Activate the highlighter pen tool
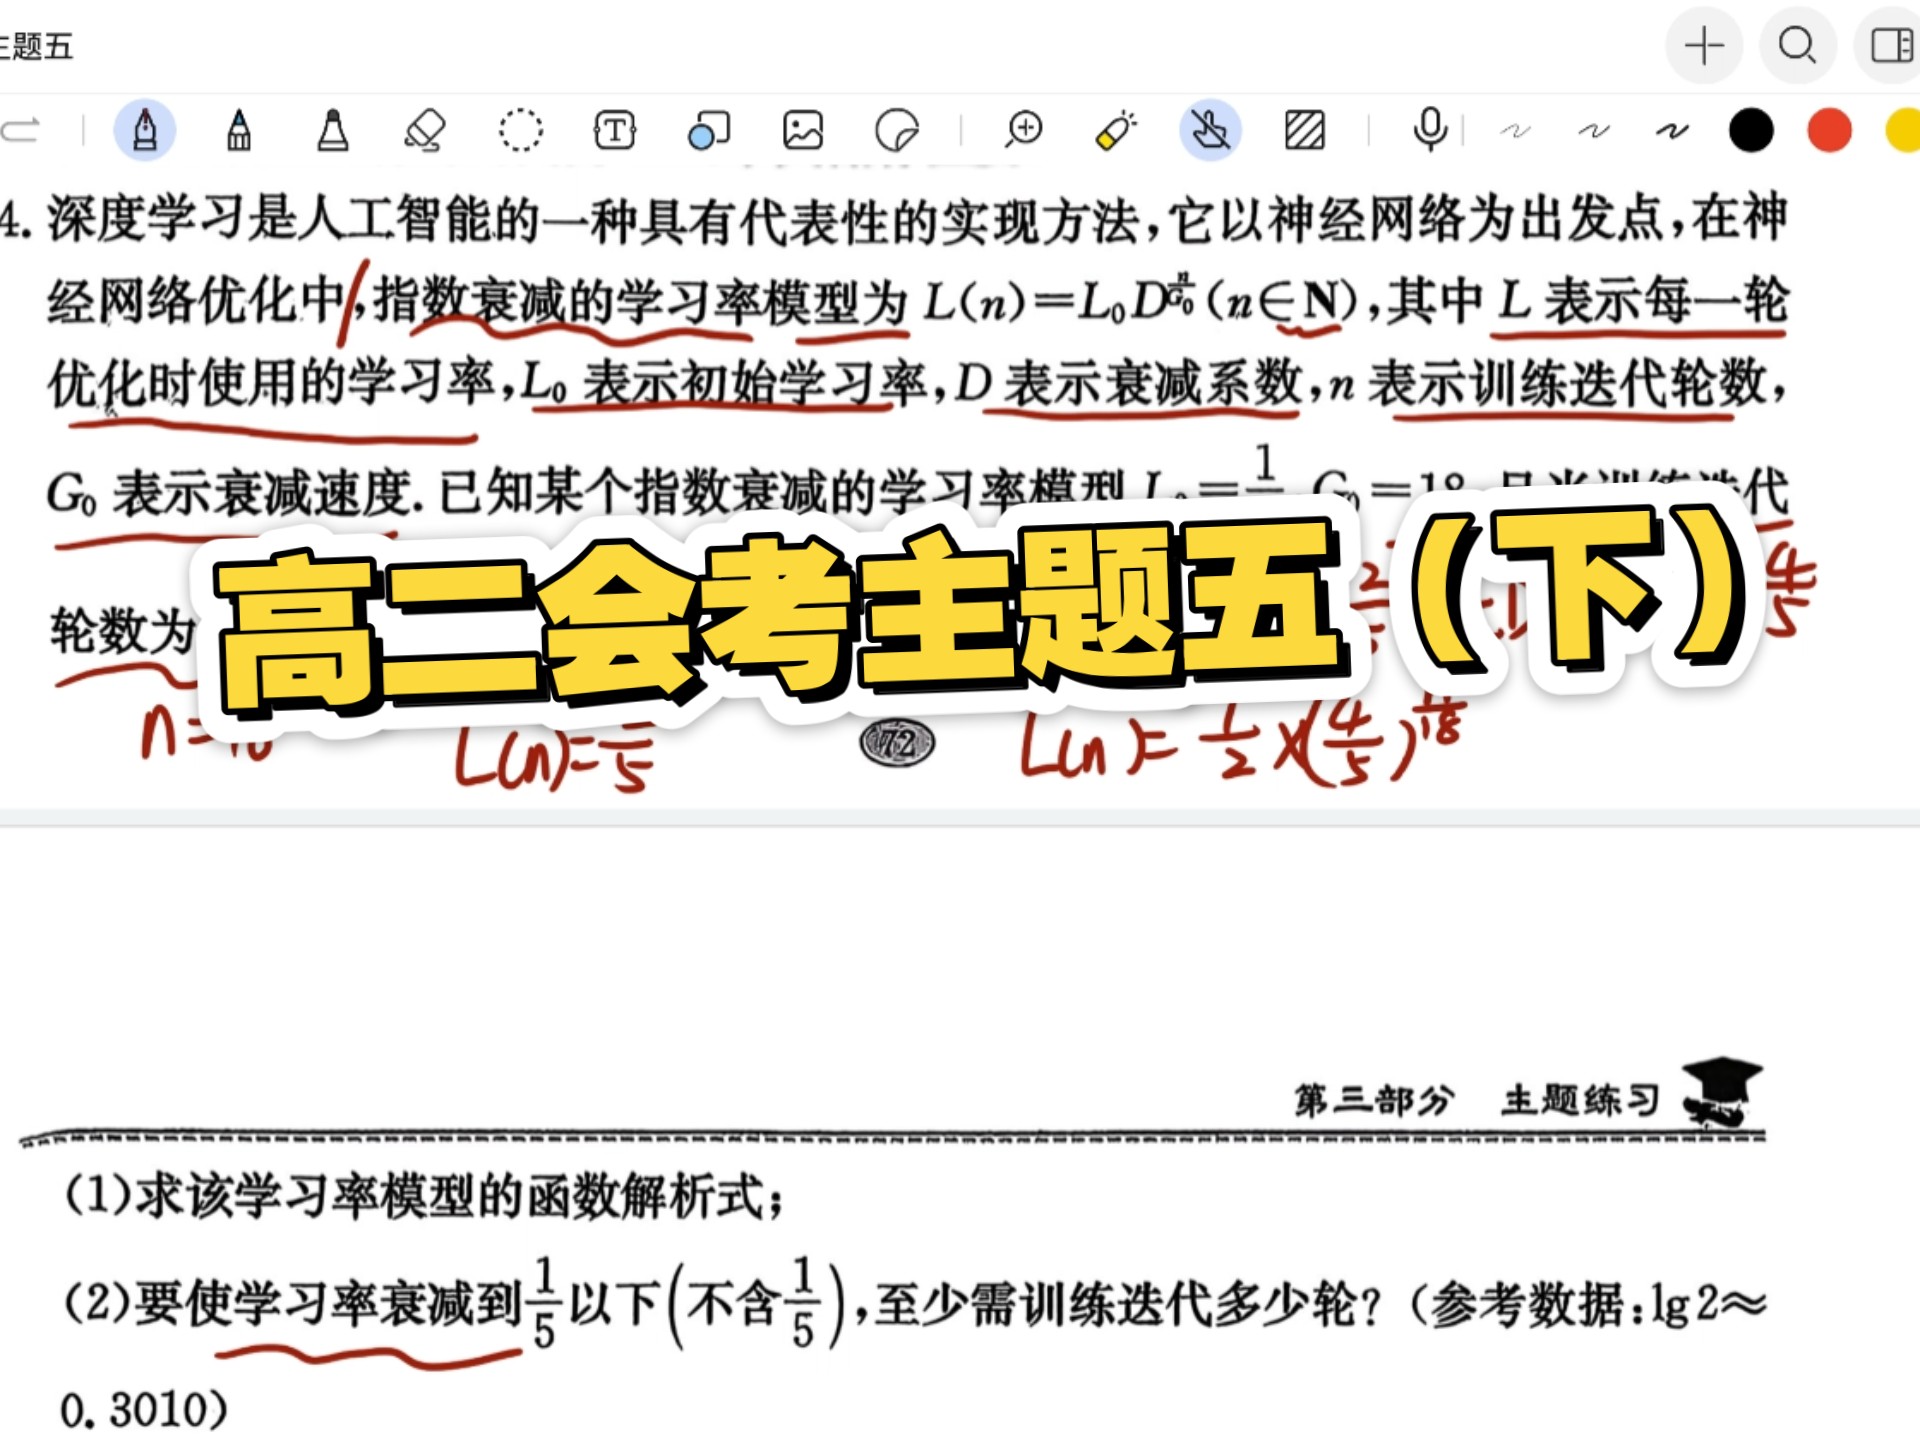The height and width of the screenshot is (1440, 1920). click(x=1113, y=129)
